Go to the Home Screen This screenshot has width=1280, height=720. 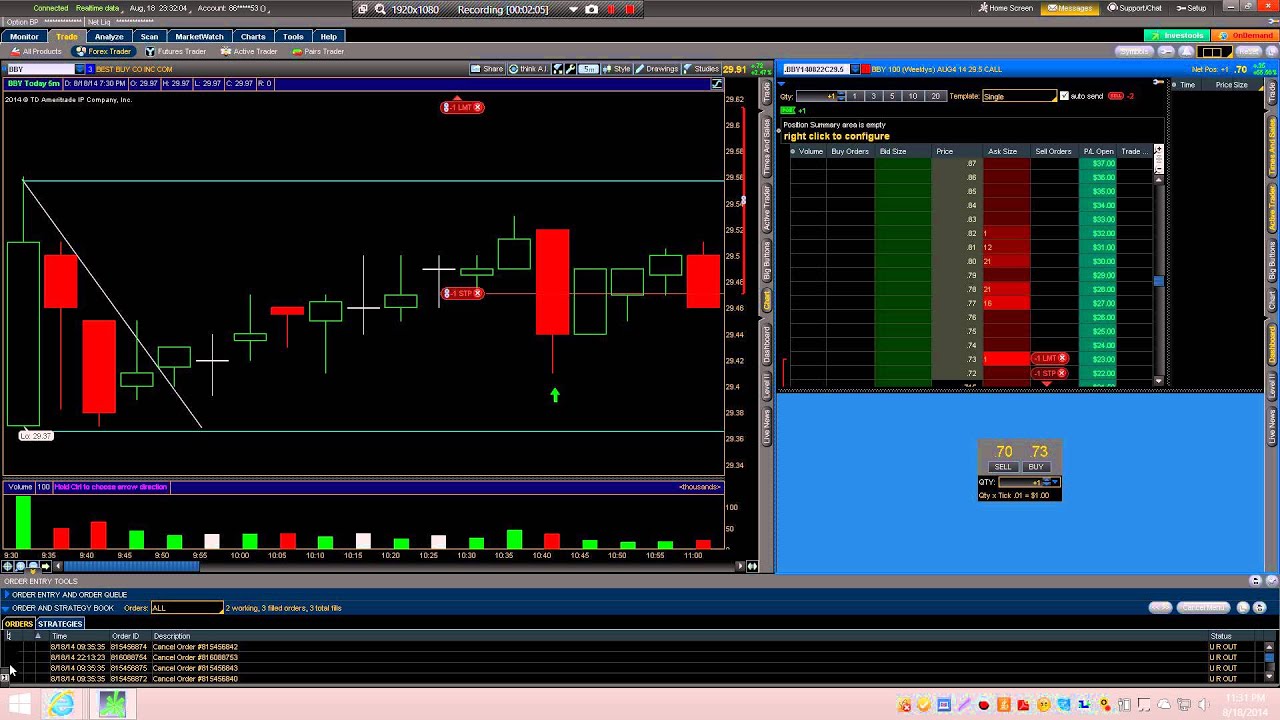(x=1006, y=8)
